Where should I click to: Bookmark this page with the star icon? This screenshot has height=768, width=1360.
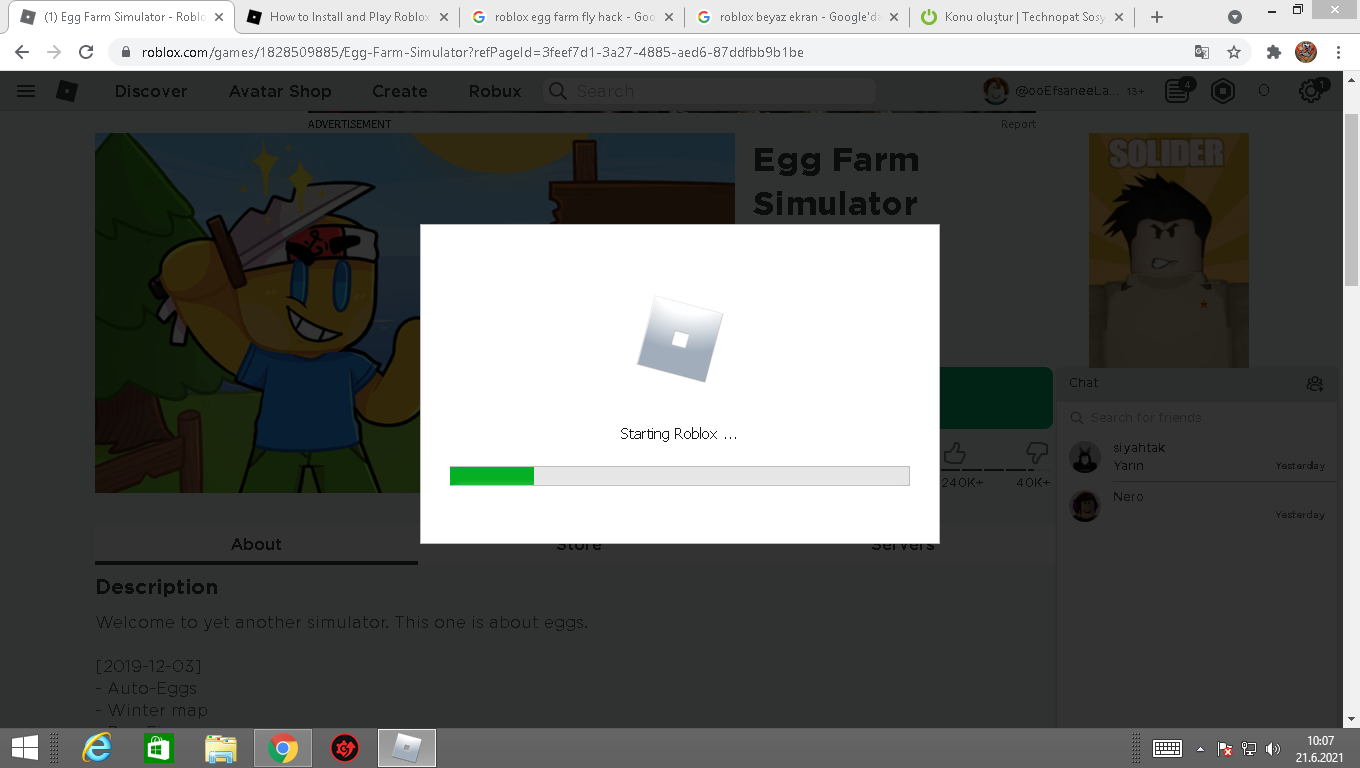tap(1234, 52)
